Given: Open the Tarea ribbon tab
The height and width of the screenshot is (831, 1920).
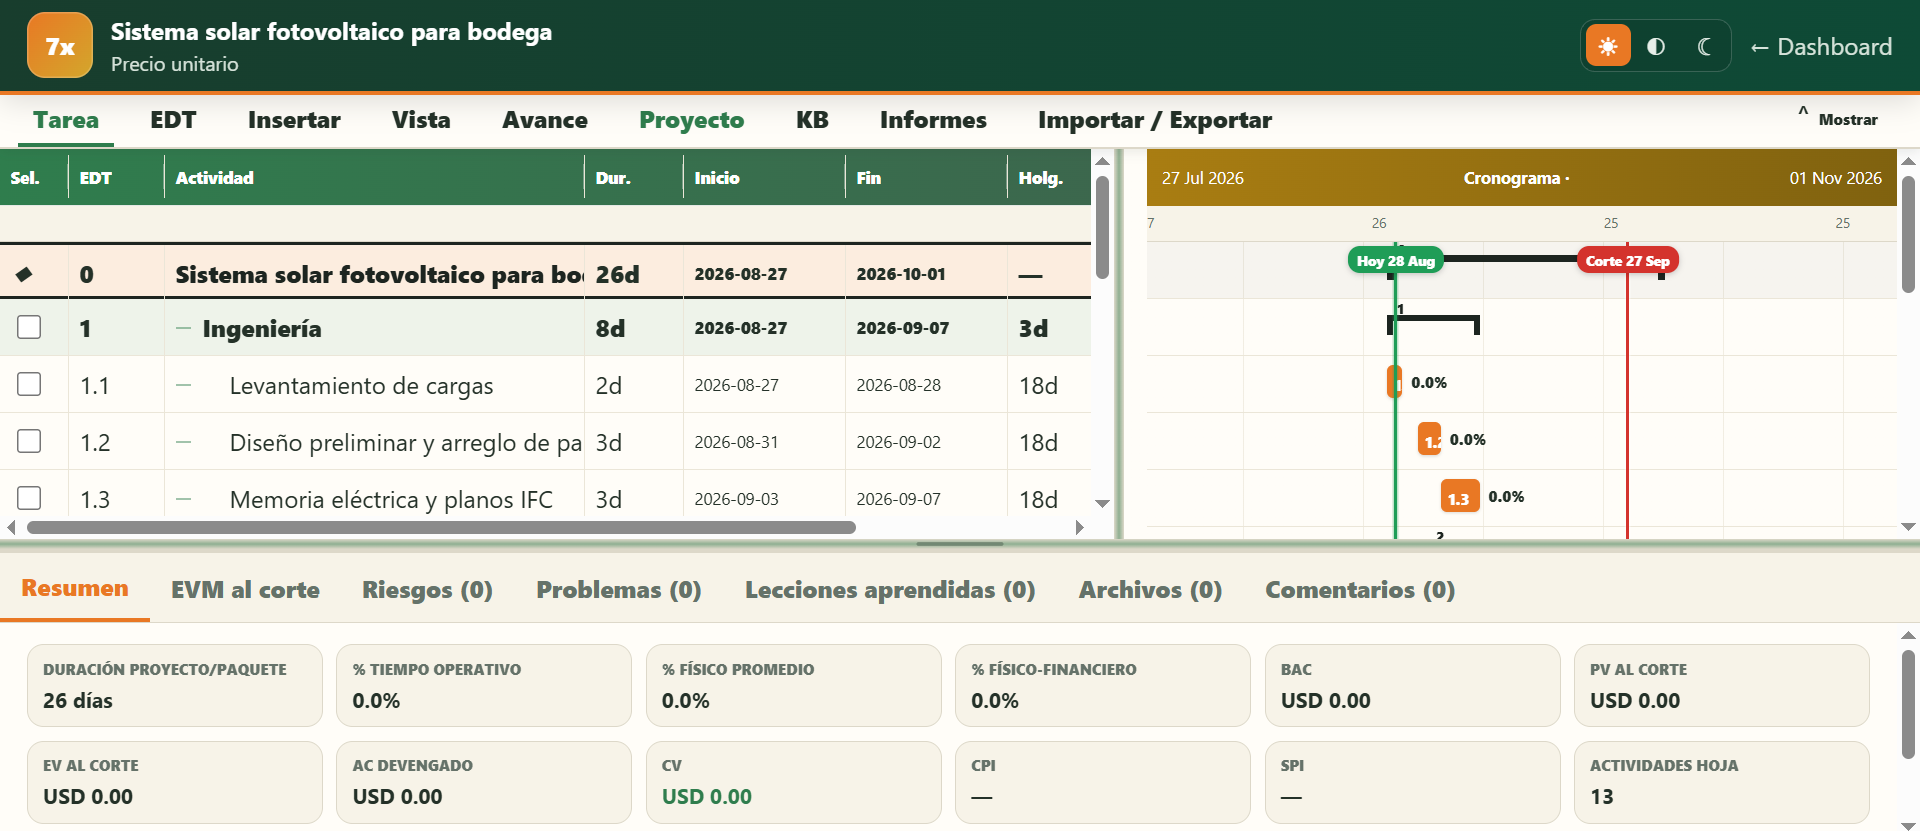Looking at the screenshot, I should [66, 120].
